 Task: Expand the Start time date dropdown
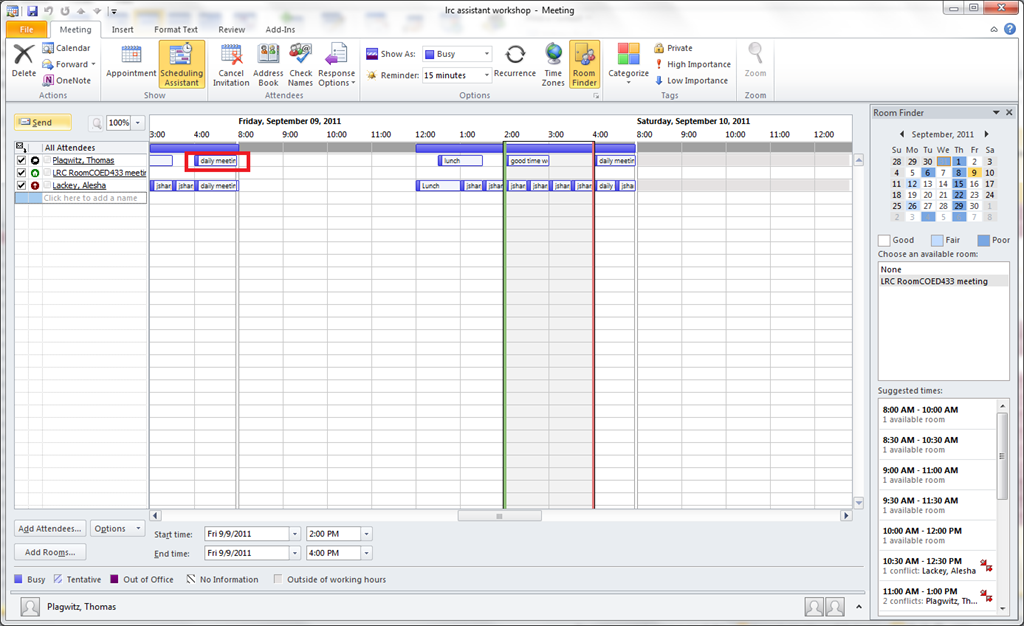(295, 534)
